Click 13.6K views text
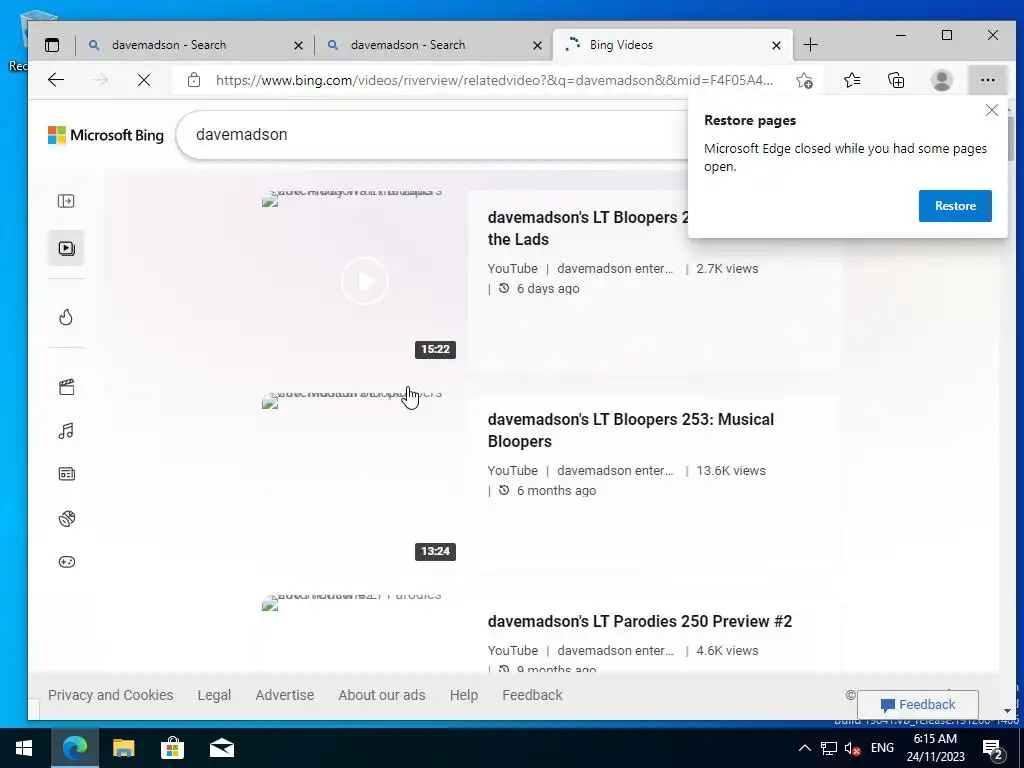The image size is (1024, 768). 731,470
